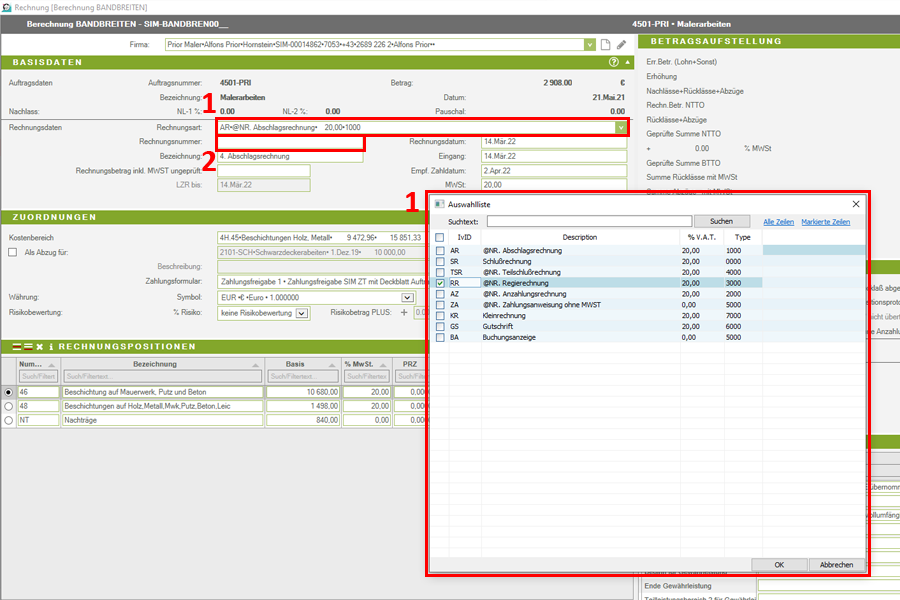The image size is (900, 600).
Task: Open the help icon in Basisdaten header
Action: tap(614, 62)
